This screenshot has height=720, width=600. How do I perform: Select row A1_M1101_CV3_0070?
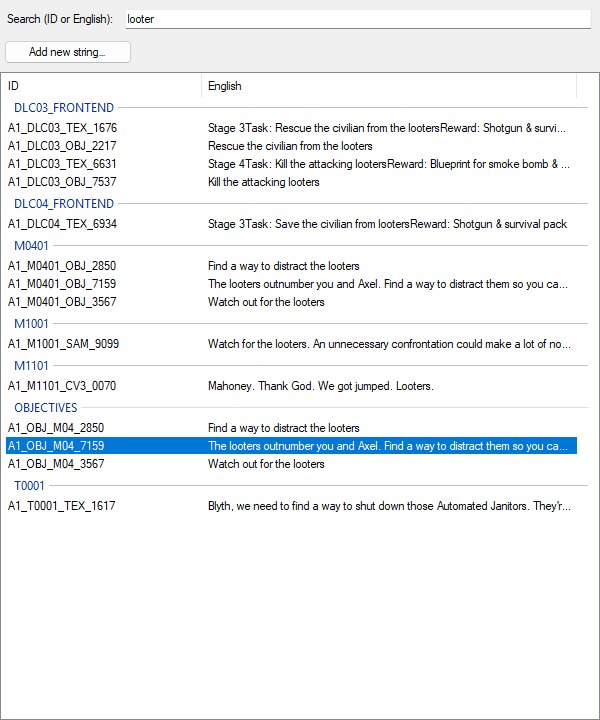coord(291,386)
